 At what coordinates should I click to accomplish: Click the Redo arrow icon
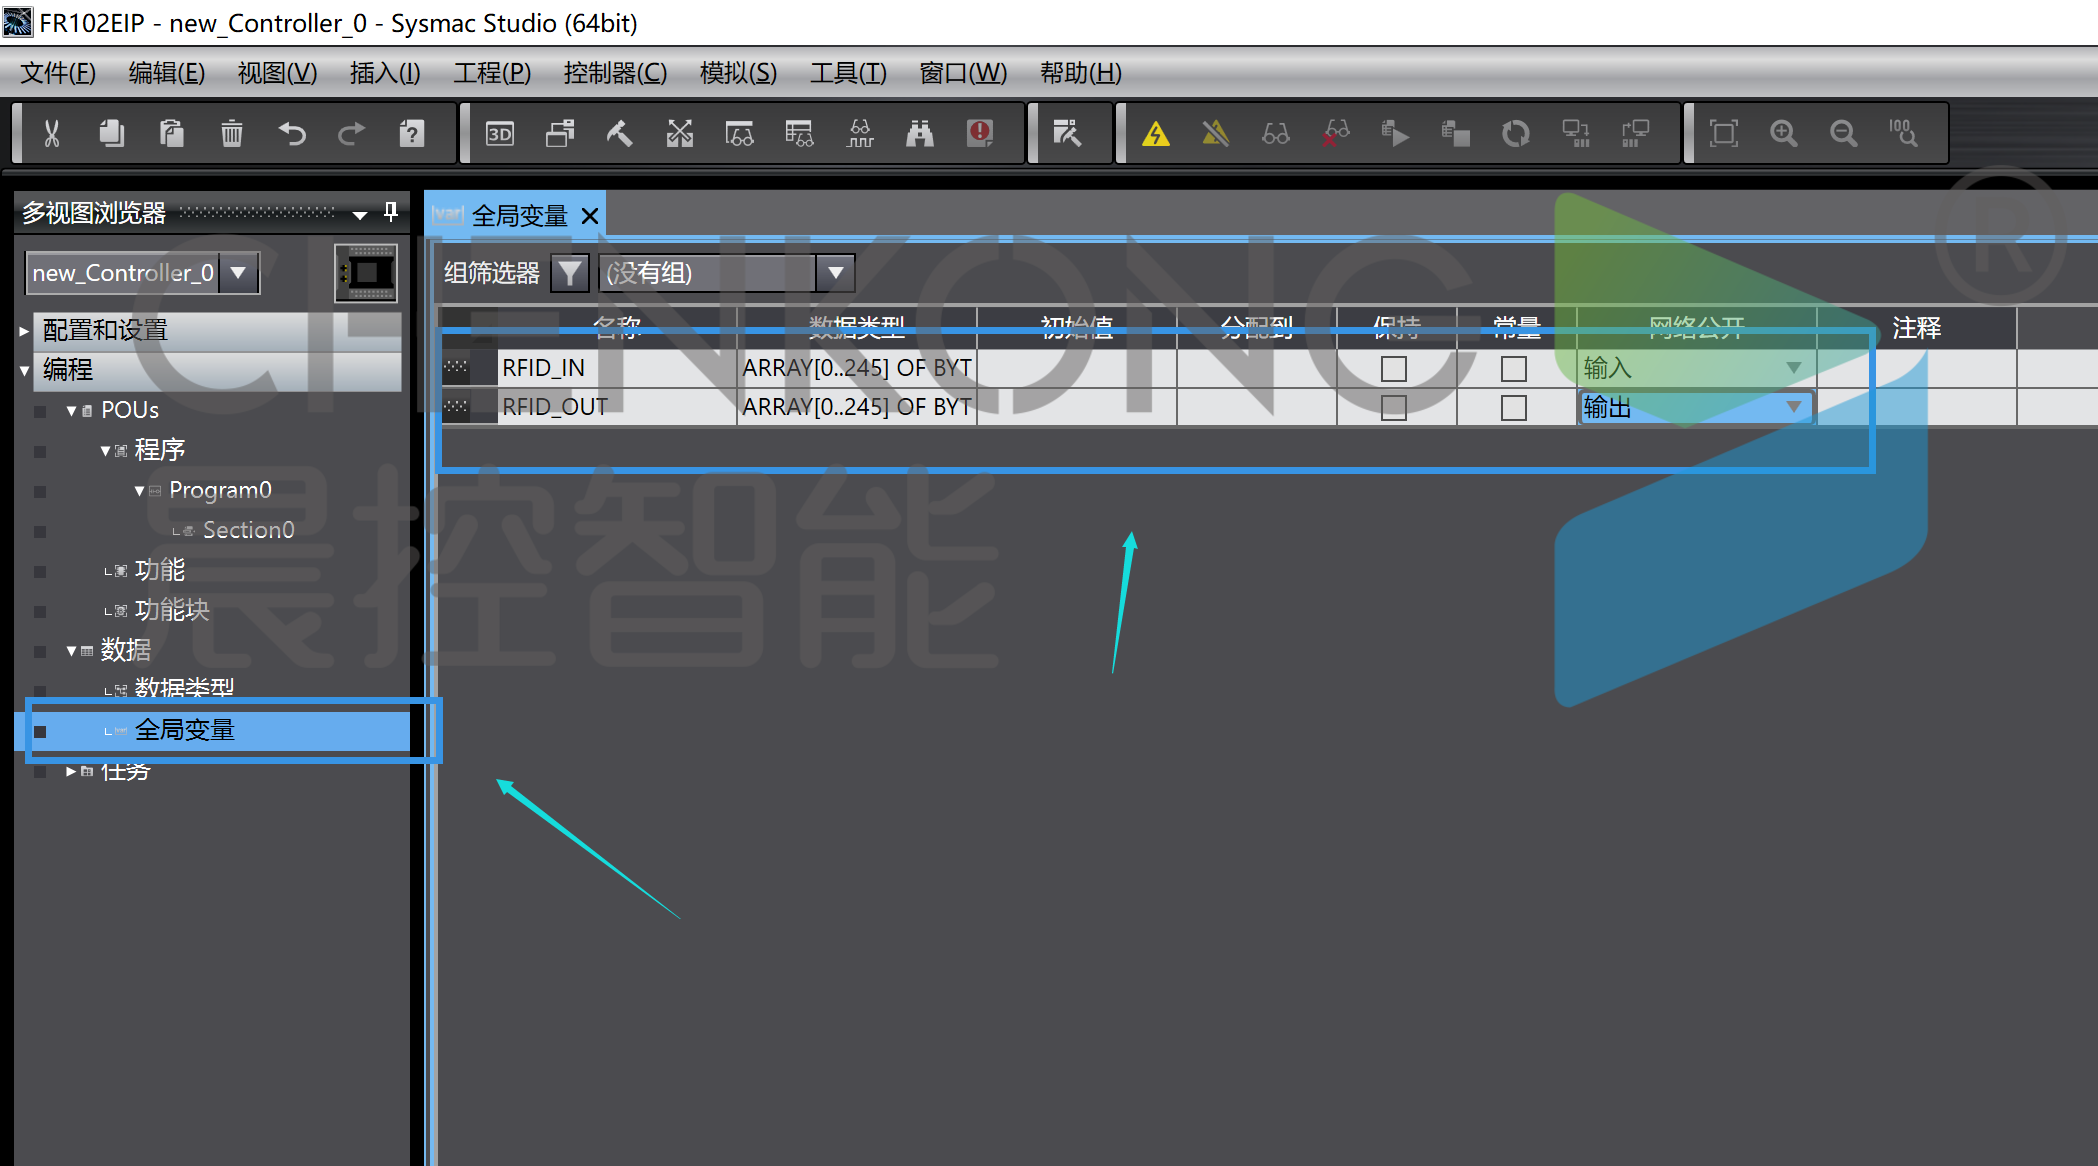[x=352, y=133]
